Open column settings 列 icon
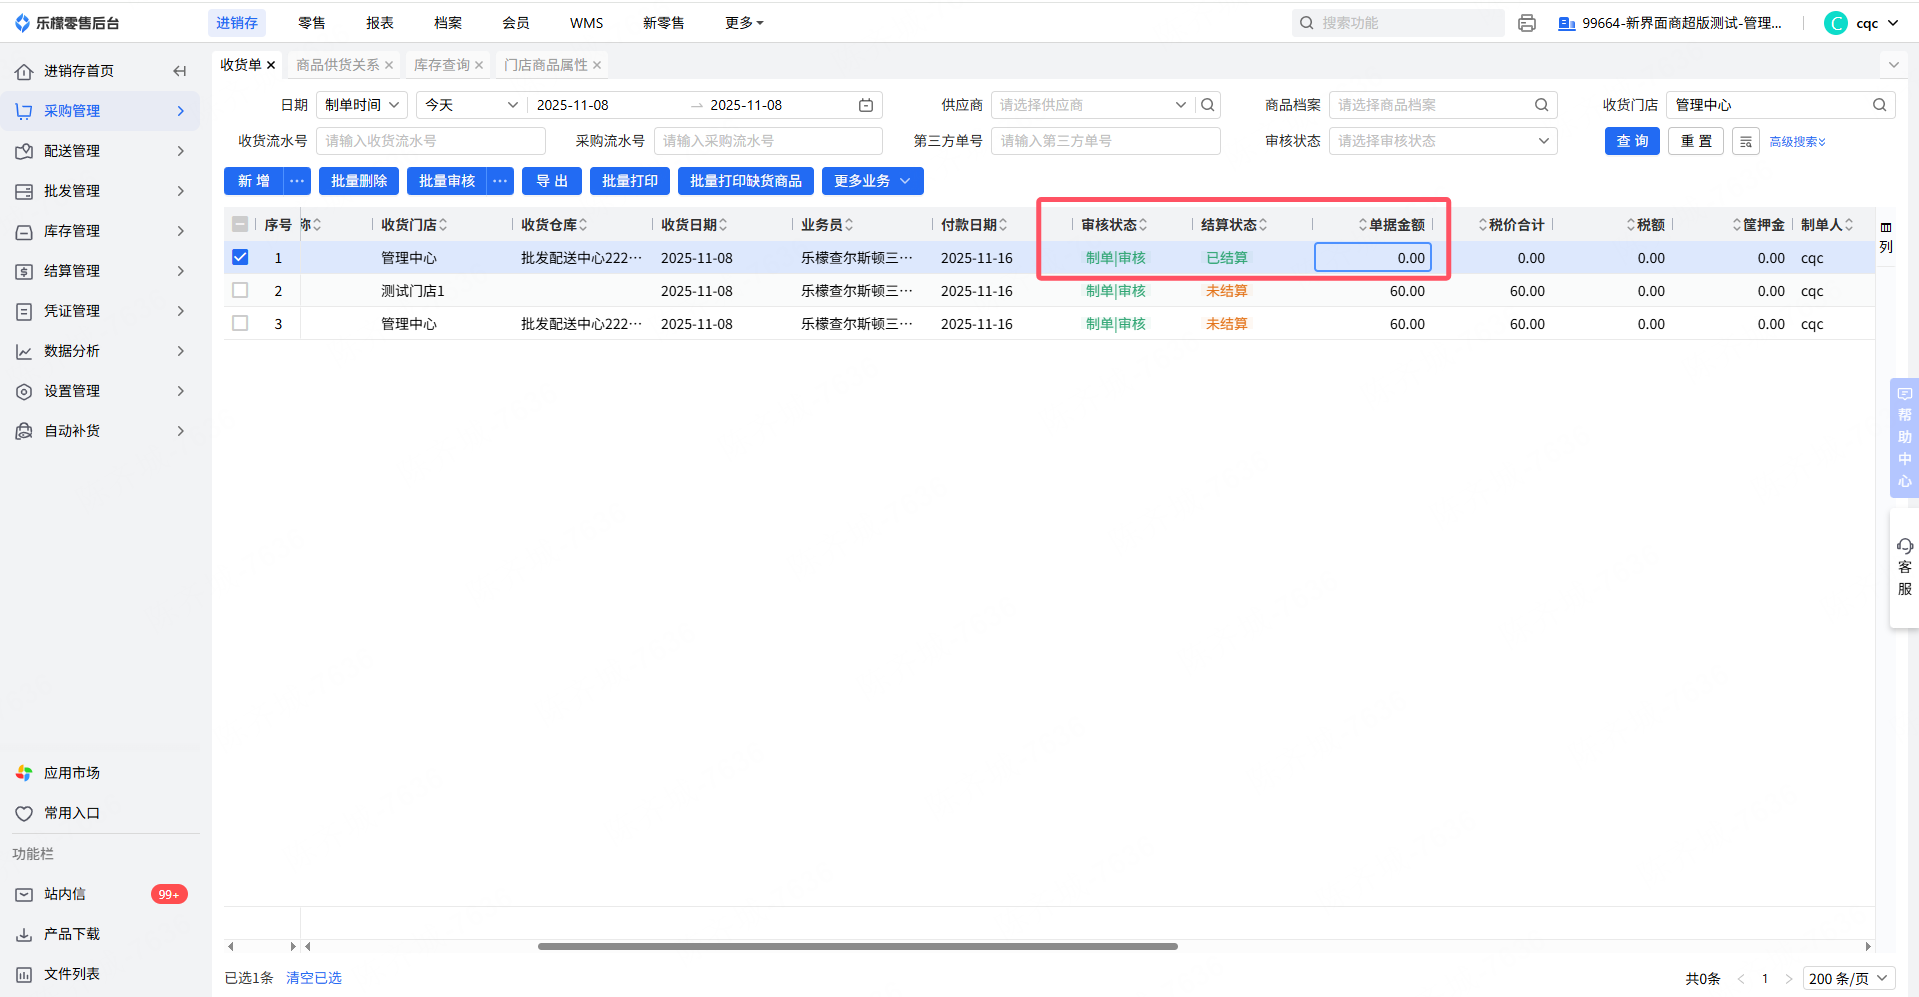The image size is (1919, 997). click(x=1886, y=237)
